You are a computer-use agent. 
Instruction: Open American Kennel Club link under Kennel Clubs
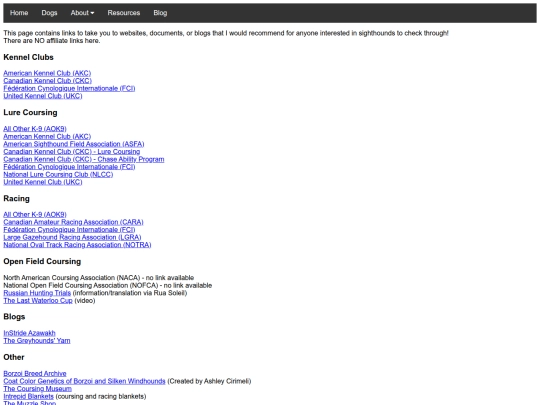[x=47, y=73]
